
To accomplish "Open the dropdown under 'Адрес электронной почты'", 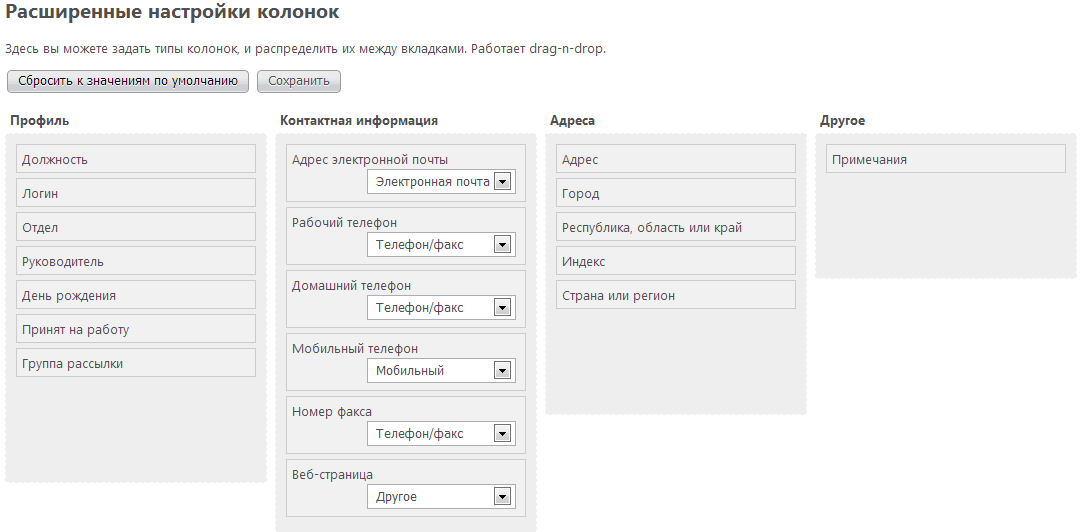I will 441,182.
